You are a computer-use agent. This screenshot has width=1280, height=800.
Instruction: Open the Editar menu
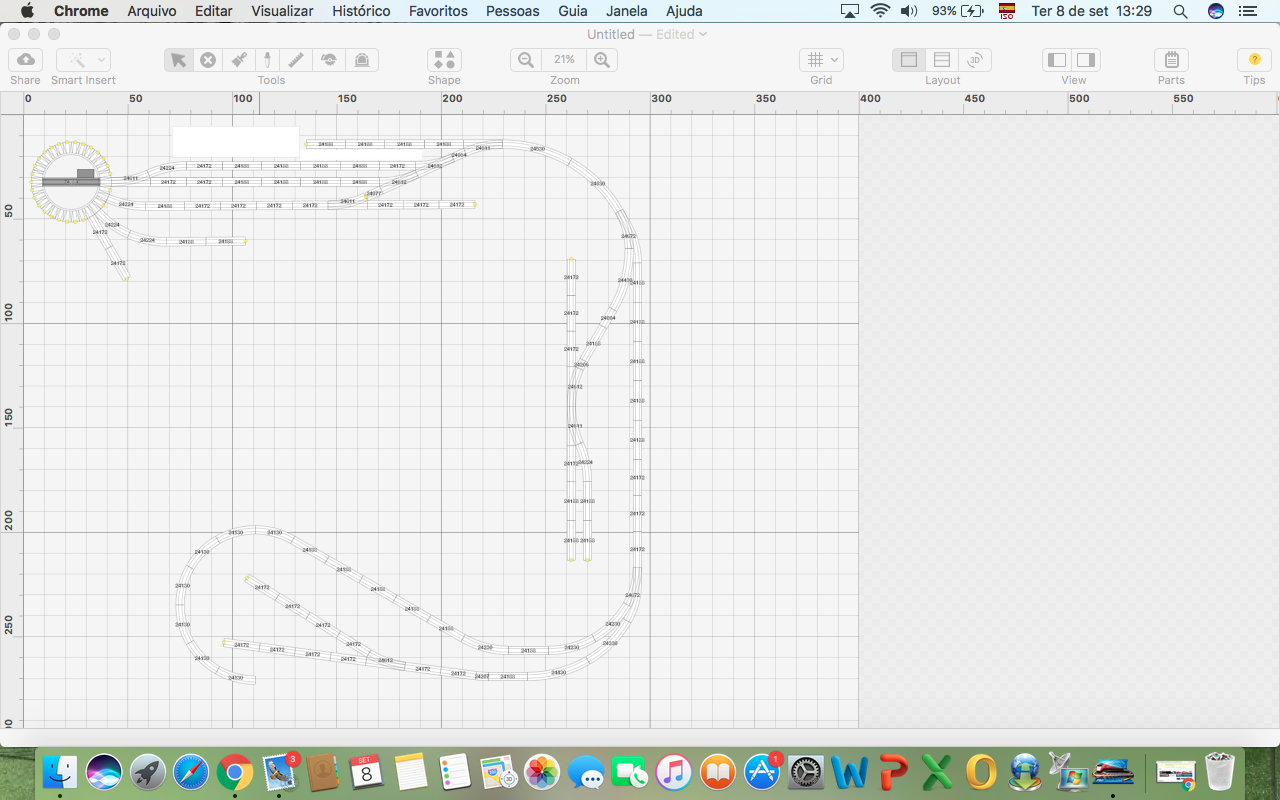214,11
